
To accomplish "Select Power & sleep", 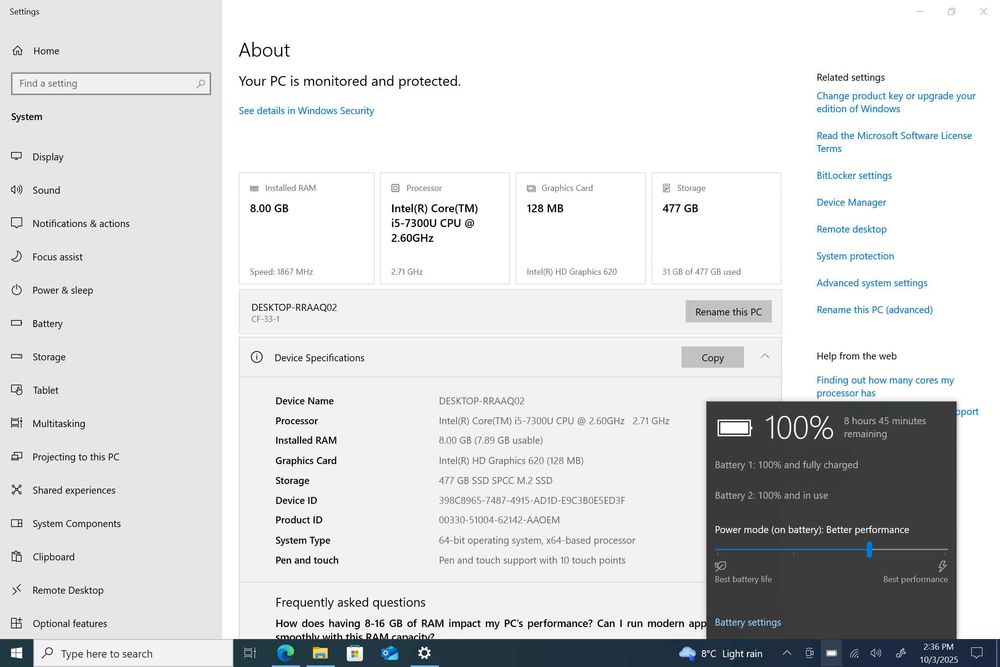I will click(62, 290).
